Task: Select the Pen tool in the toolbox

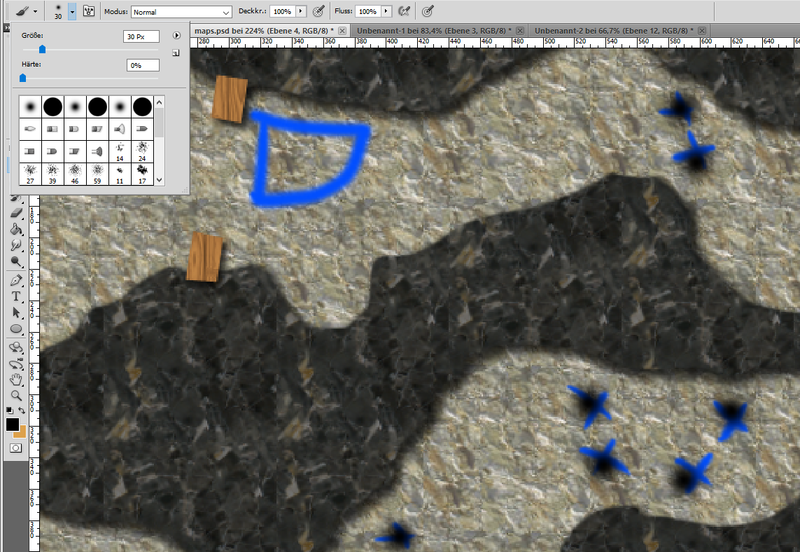Action: (16, 280)
